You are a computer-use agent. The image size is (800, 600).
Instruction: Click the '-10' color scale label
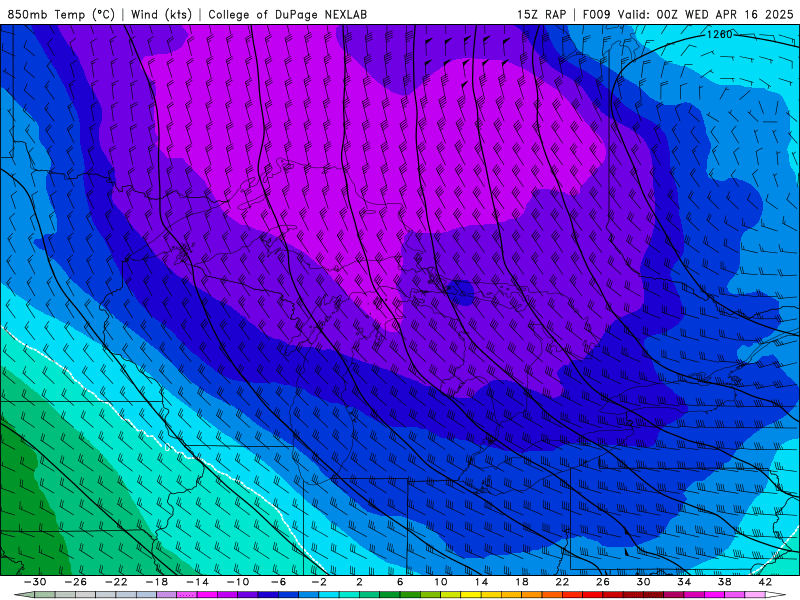click(238, 582)
